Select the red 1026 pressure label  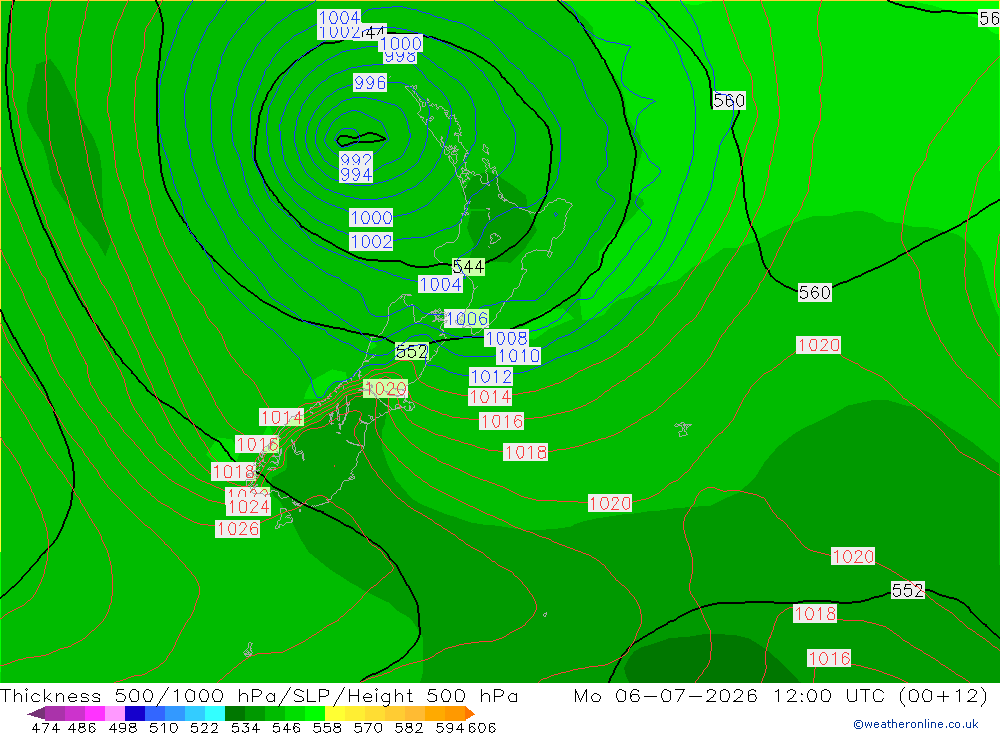click(x=237, y=529)
